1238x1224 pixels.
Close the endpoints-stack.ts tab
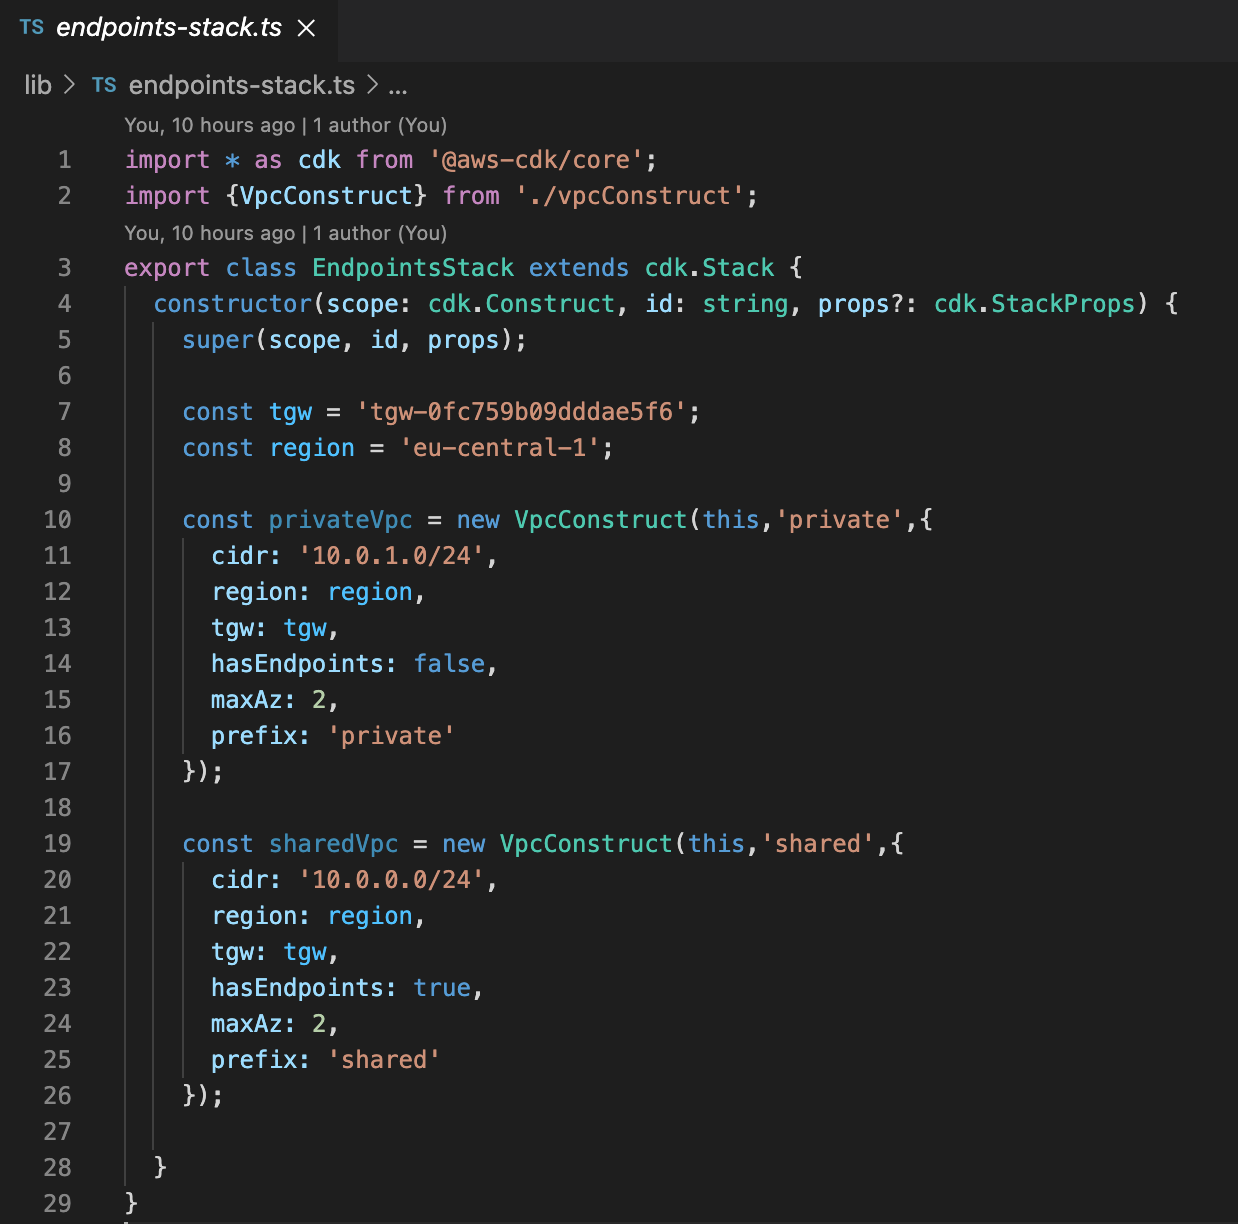(x=307, y=29)
